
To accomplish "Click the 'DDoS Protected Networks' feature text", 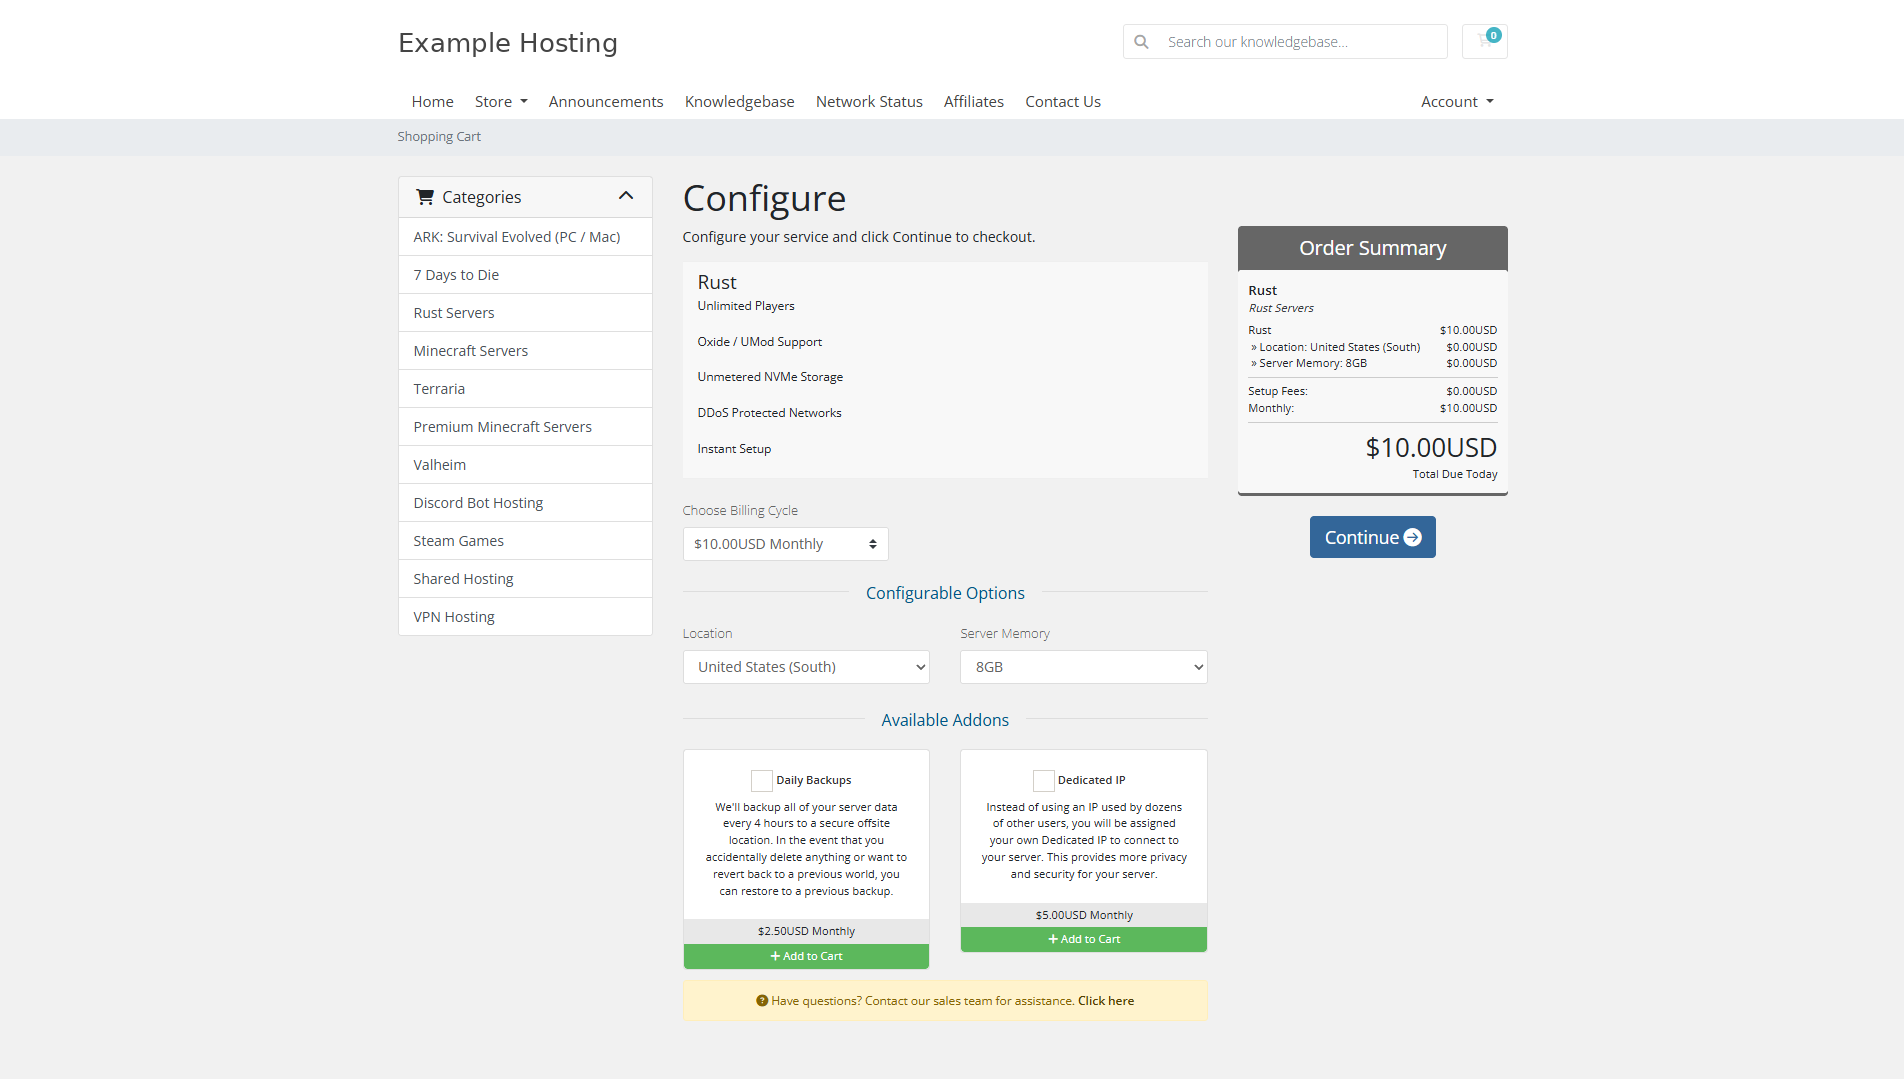I will pyautogui.click(x=769, y=413).
